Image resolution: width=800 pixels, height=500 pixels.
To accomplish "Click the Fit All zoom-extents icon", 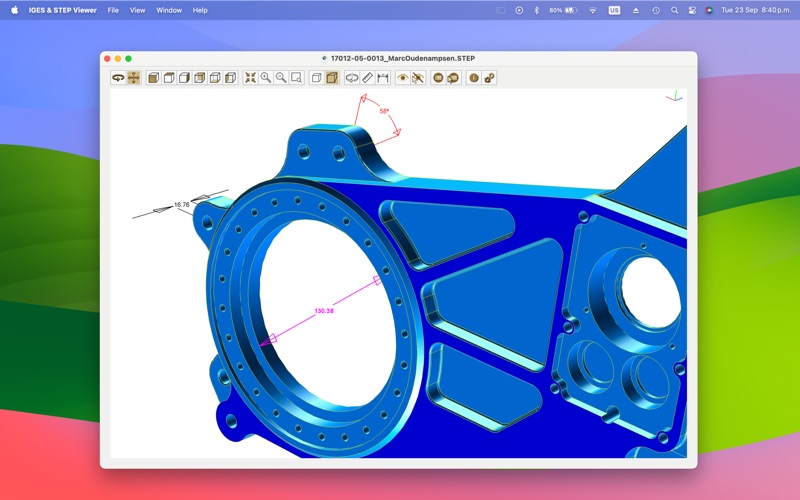I will pyautogui.click(x=250, y=78).
